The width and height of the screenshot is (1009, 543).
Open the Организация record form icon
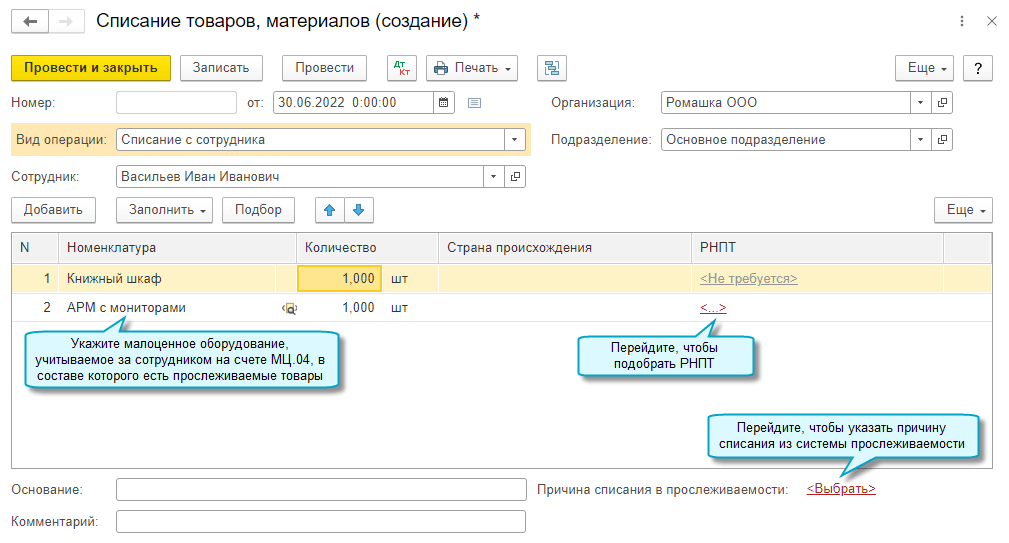[943, 102]
